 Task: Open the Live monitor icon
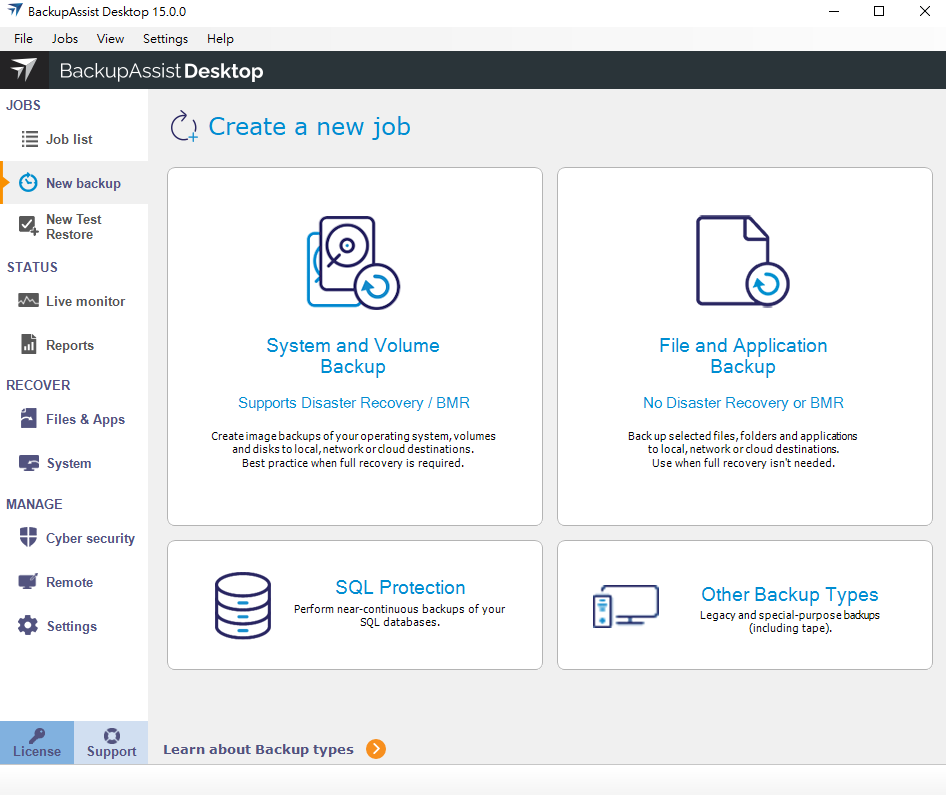coord(29,301)
